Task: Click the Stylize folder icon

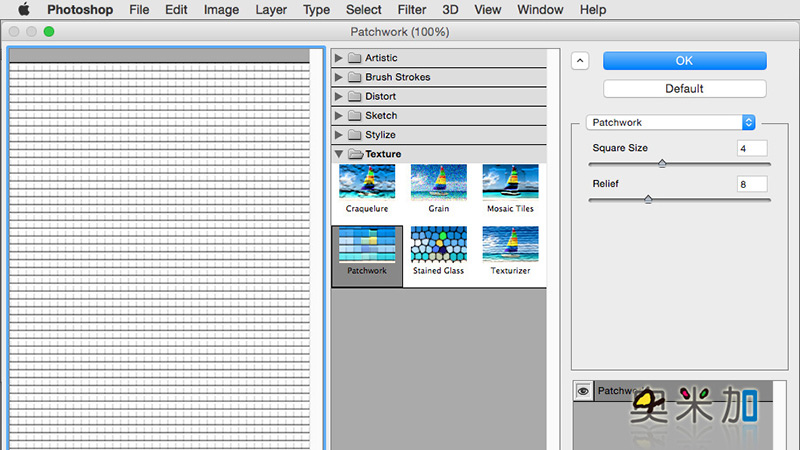Action: coord(355,135)
